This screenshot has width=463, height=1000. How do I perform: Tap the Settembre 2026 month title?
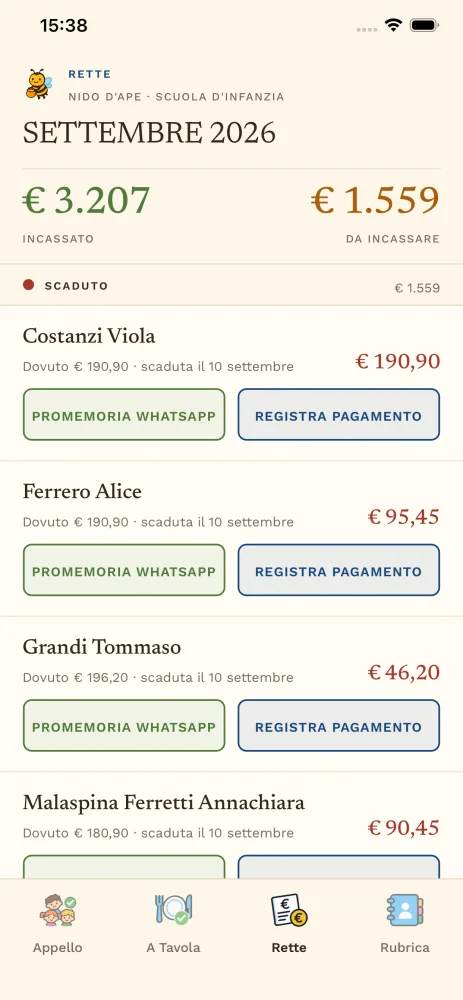click(149, 133)
